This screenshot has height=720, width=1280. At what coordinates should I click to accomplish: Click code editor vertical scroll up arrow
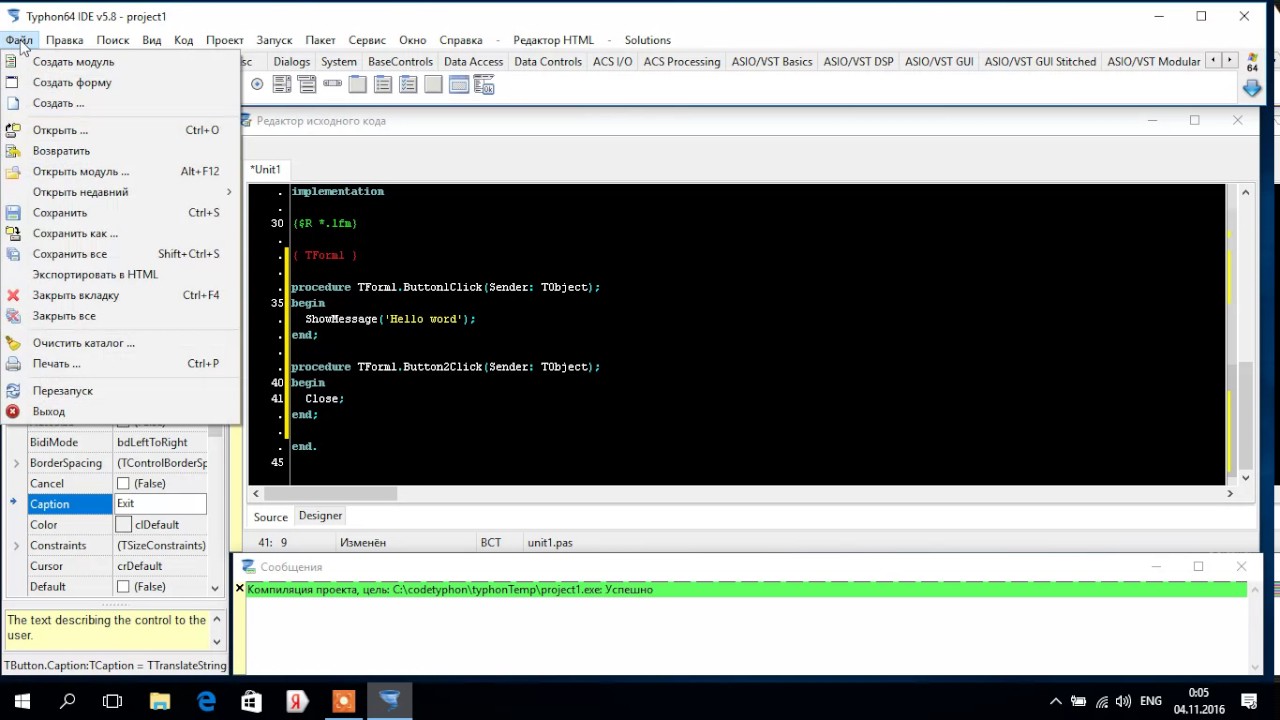point(1245,191)
